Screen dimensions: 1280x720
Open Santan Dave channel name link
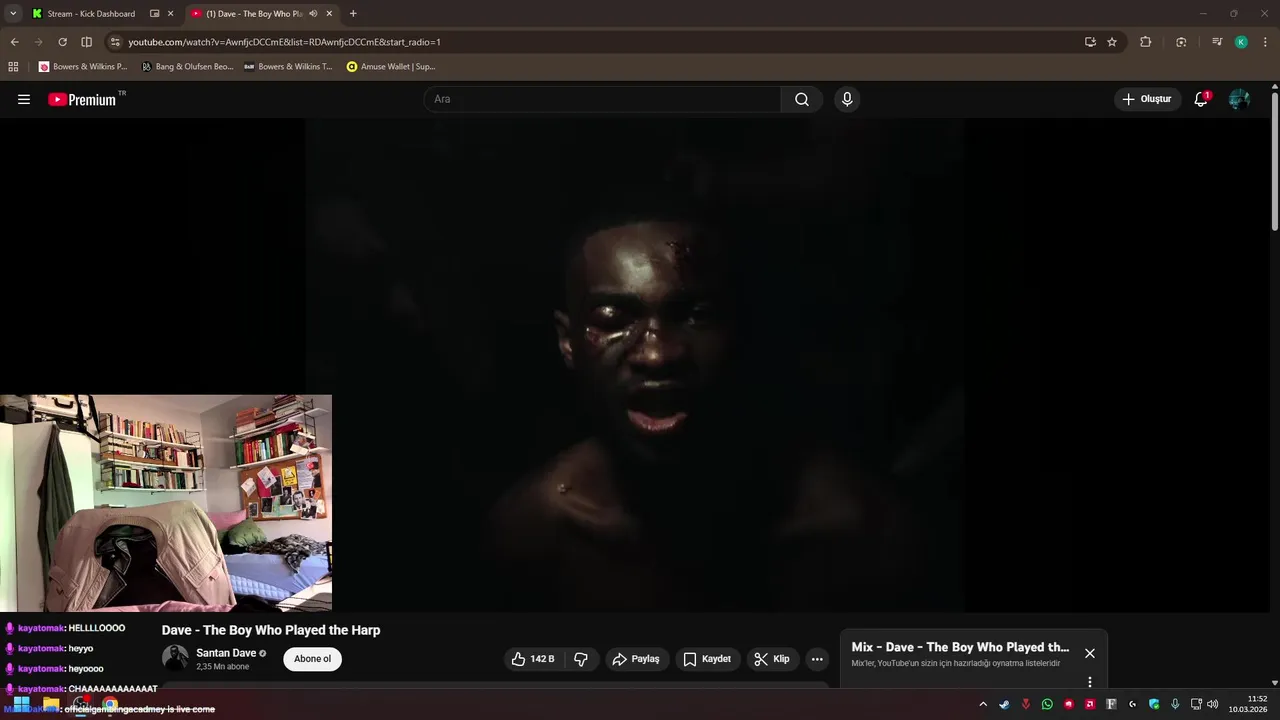pyautogui.click(x=226, y=653)
